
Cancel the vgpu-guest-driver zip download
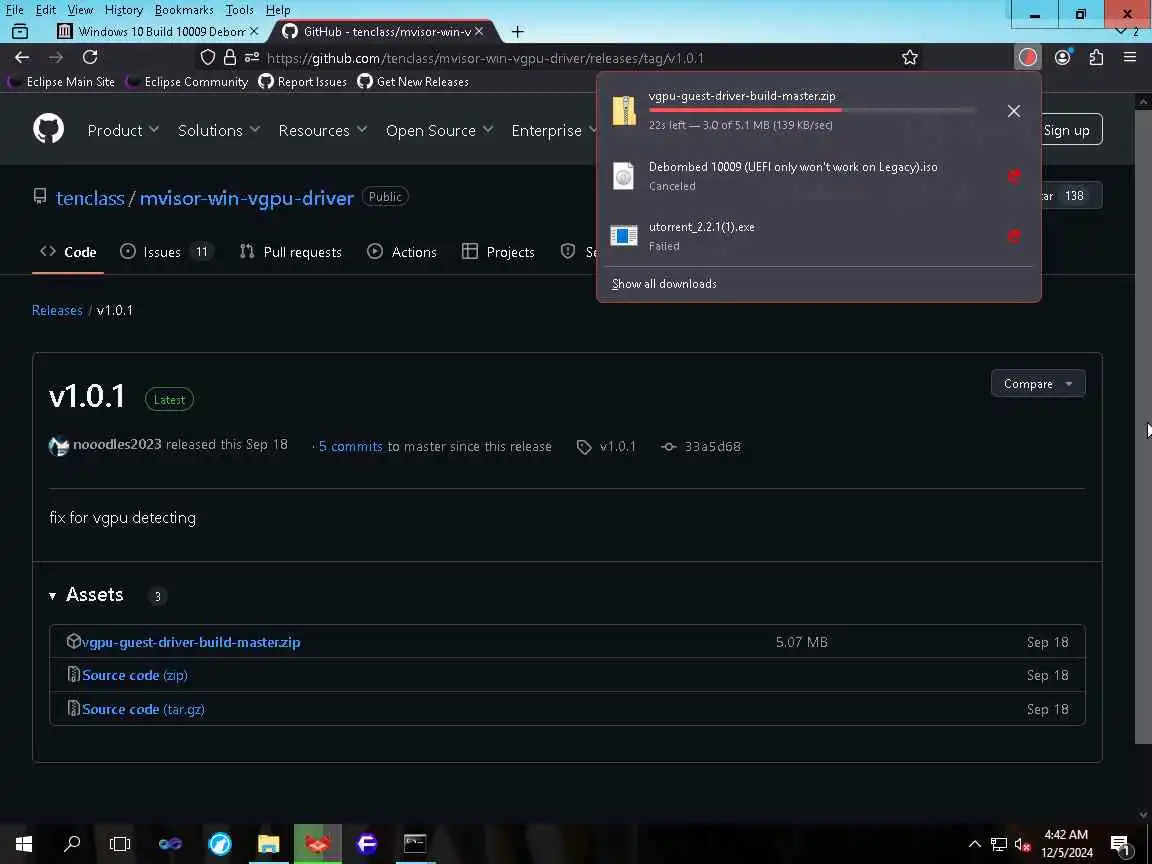click(1014, 111)
